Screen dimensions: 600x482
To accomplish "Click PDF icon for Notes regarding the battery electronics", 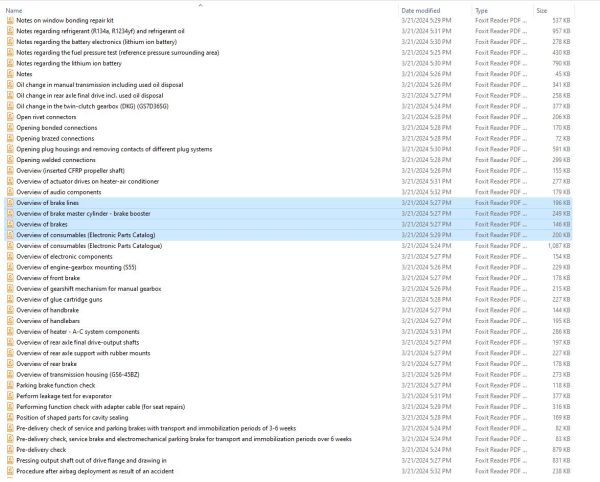I will tap(10, 42).
